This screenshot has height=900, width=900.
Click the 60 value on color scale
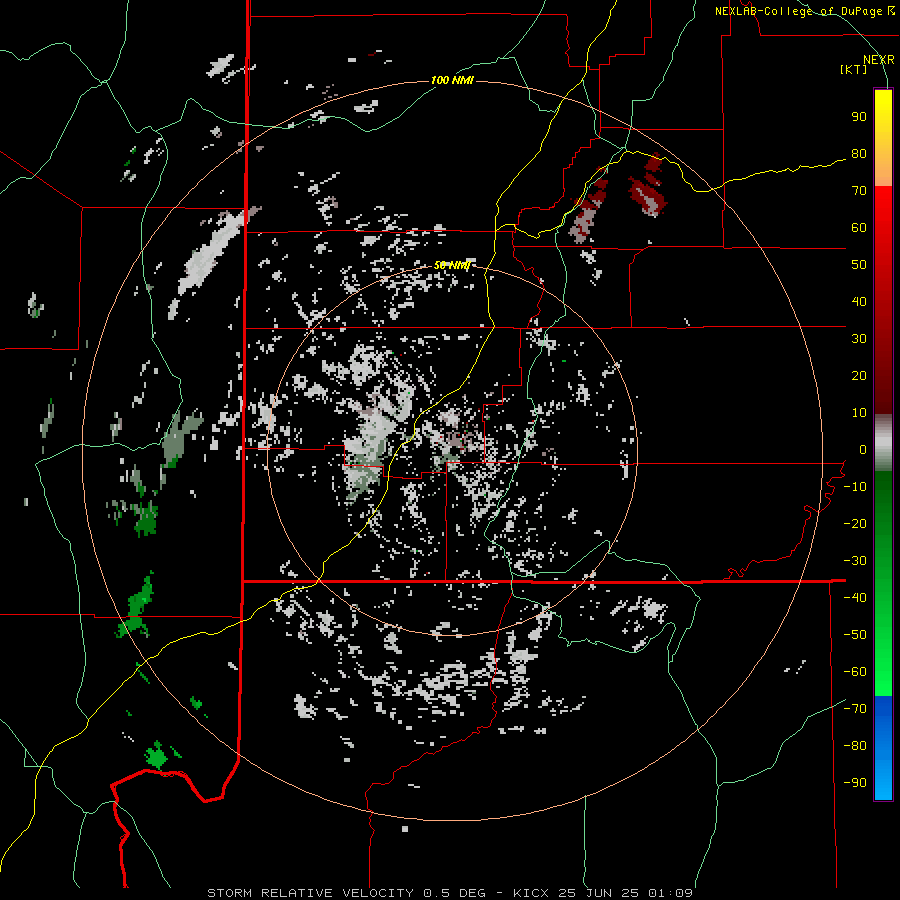(x=859, y=228)
